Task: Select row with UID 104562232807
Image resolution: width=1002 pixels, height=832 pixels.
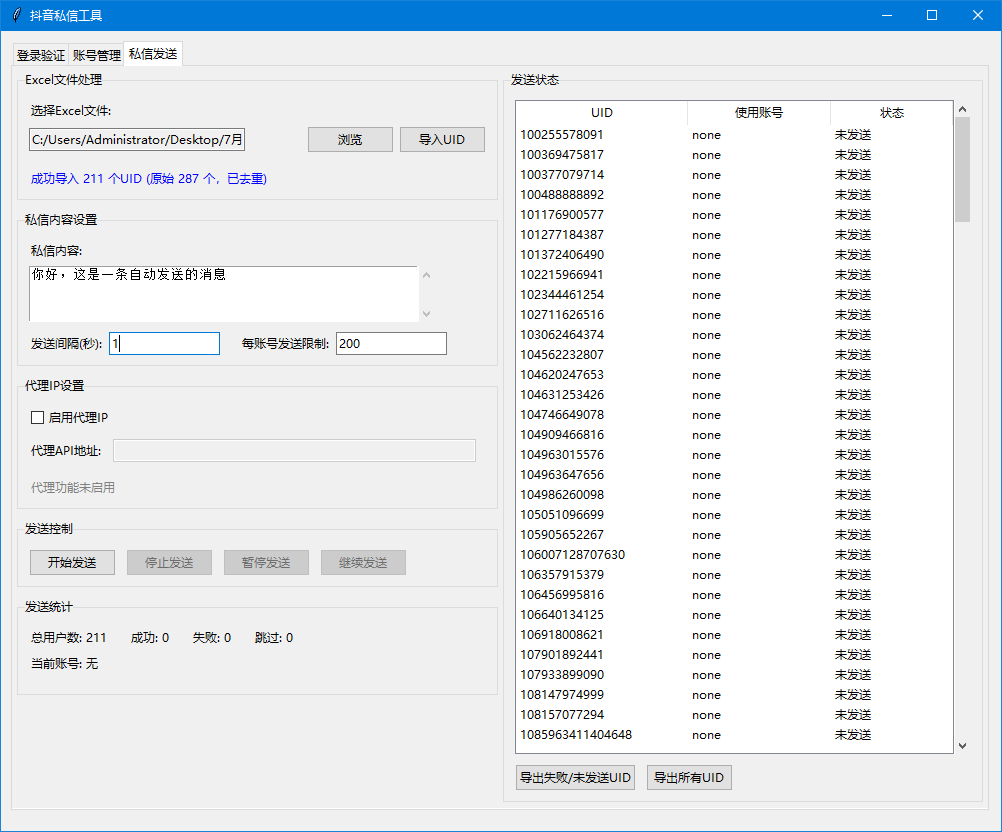Action: (x=734, y=355)
